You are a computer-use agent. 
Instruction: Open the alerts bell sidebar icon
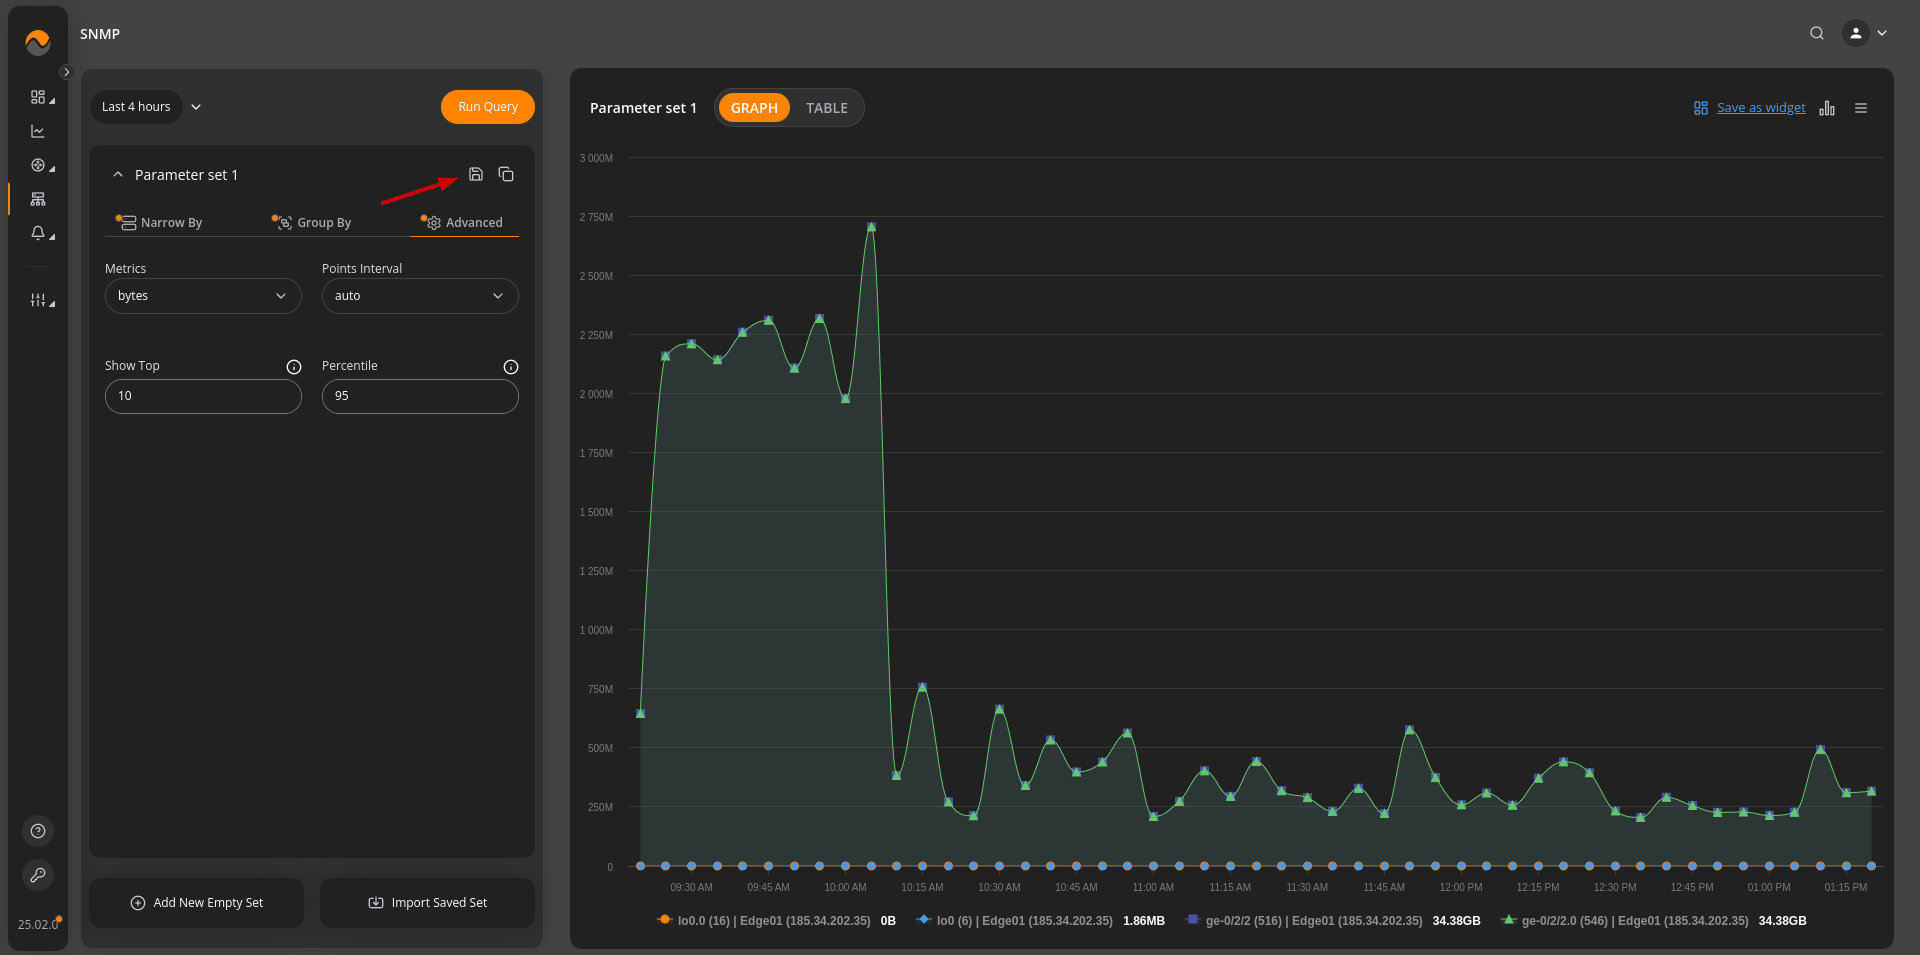click(x=38, y=233)
